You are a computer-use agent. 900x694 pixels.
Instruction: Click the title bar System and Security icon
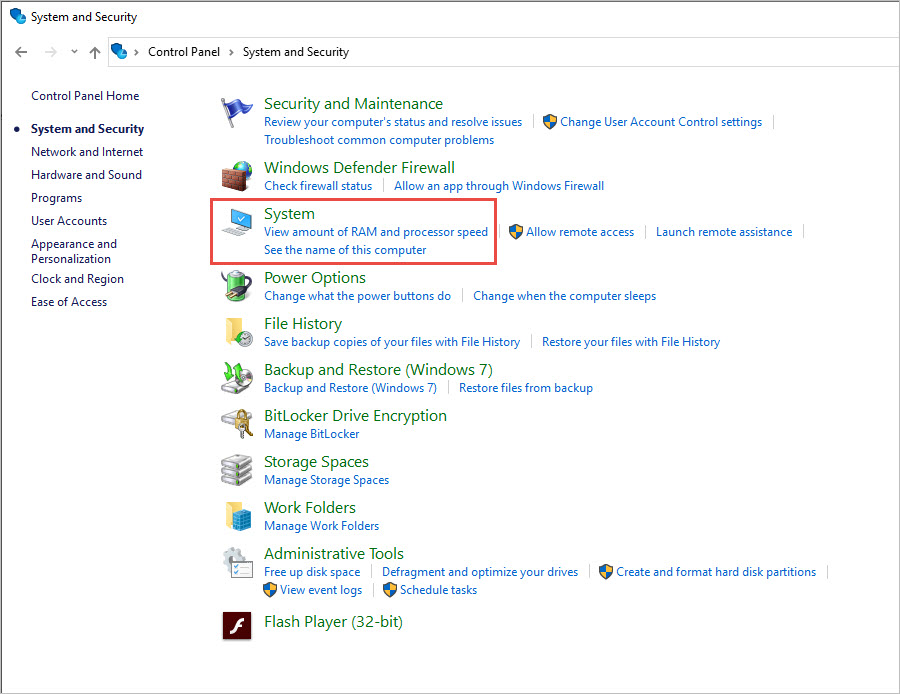click(x=18, y=16)
